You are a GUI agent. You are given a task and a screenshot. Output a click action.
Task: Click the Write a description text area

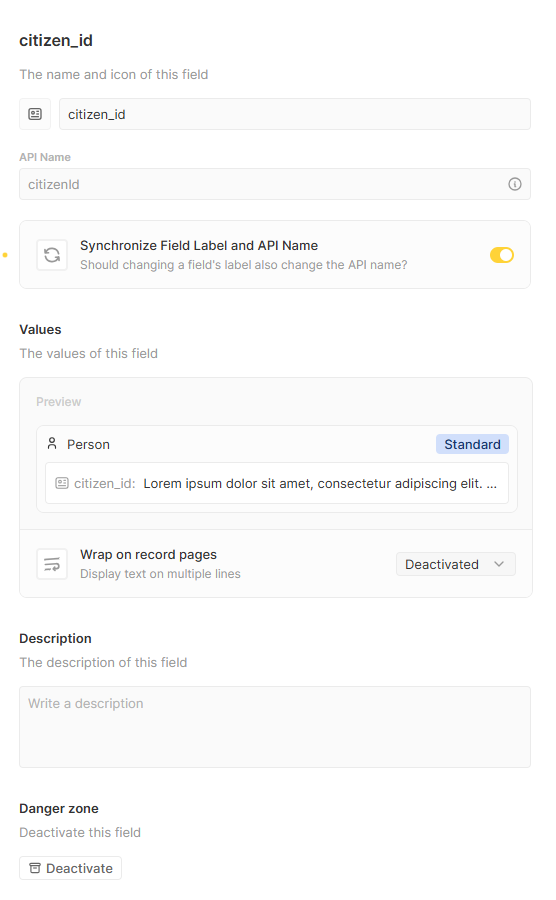pyautogui.click(x=275, y=727)
